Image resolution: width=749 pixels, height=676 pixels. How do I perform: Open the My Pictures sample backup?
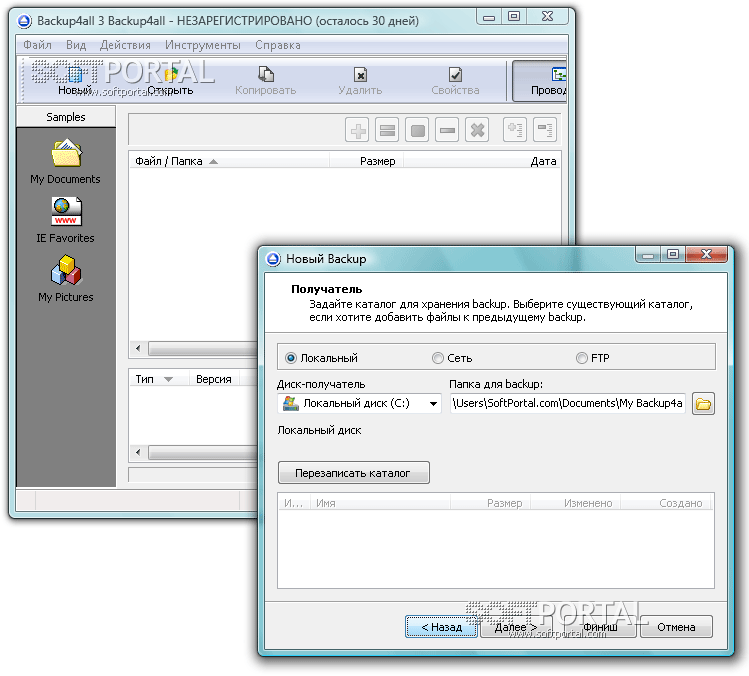[x=66, y=279]
